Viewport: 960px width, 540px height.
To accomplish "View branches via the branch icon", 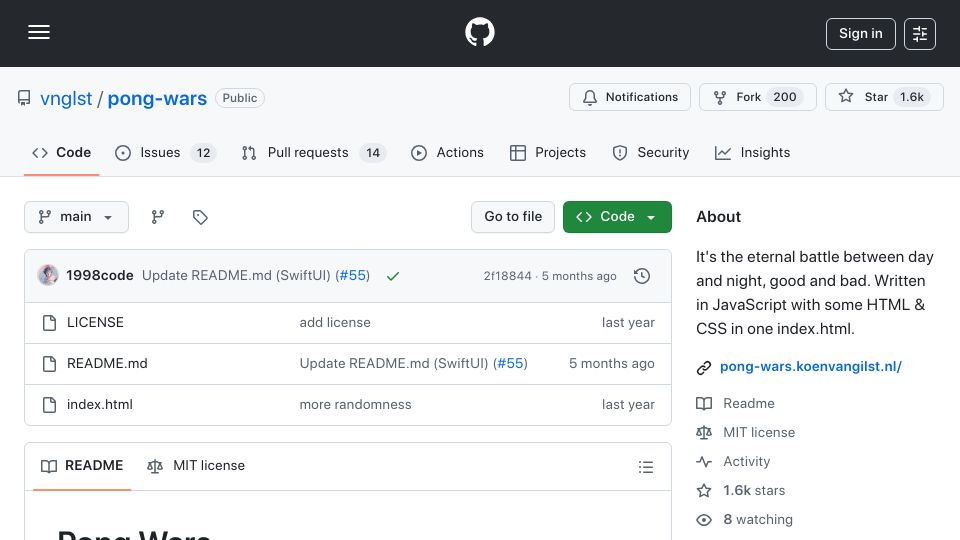I will point(158,217).
